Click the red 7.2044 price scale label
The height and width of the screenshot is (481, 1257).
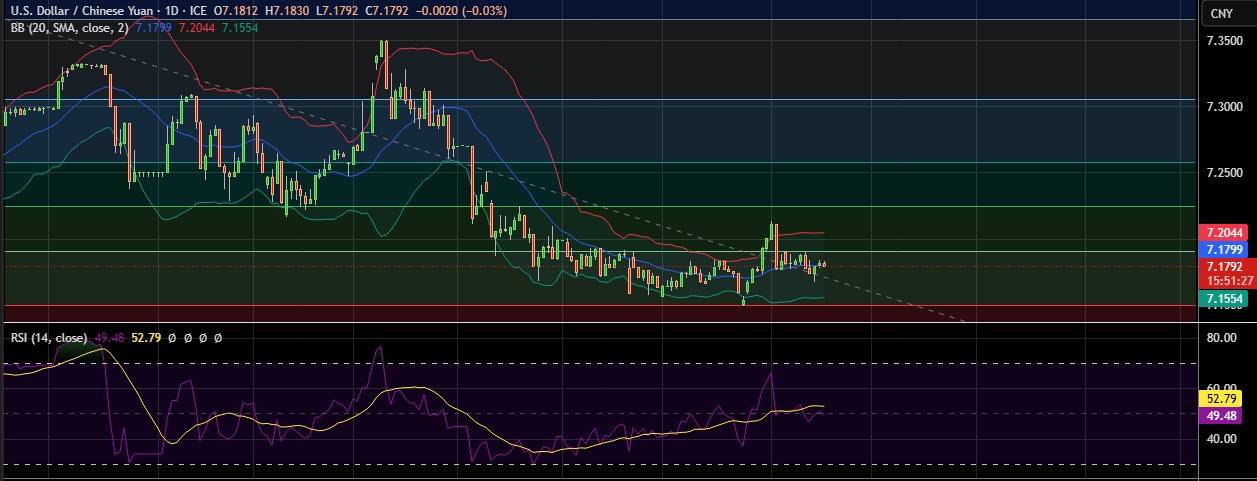coord(1224,232)
